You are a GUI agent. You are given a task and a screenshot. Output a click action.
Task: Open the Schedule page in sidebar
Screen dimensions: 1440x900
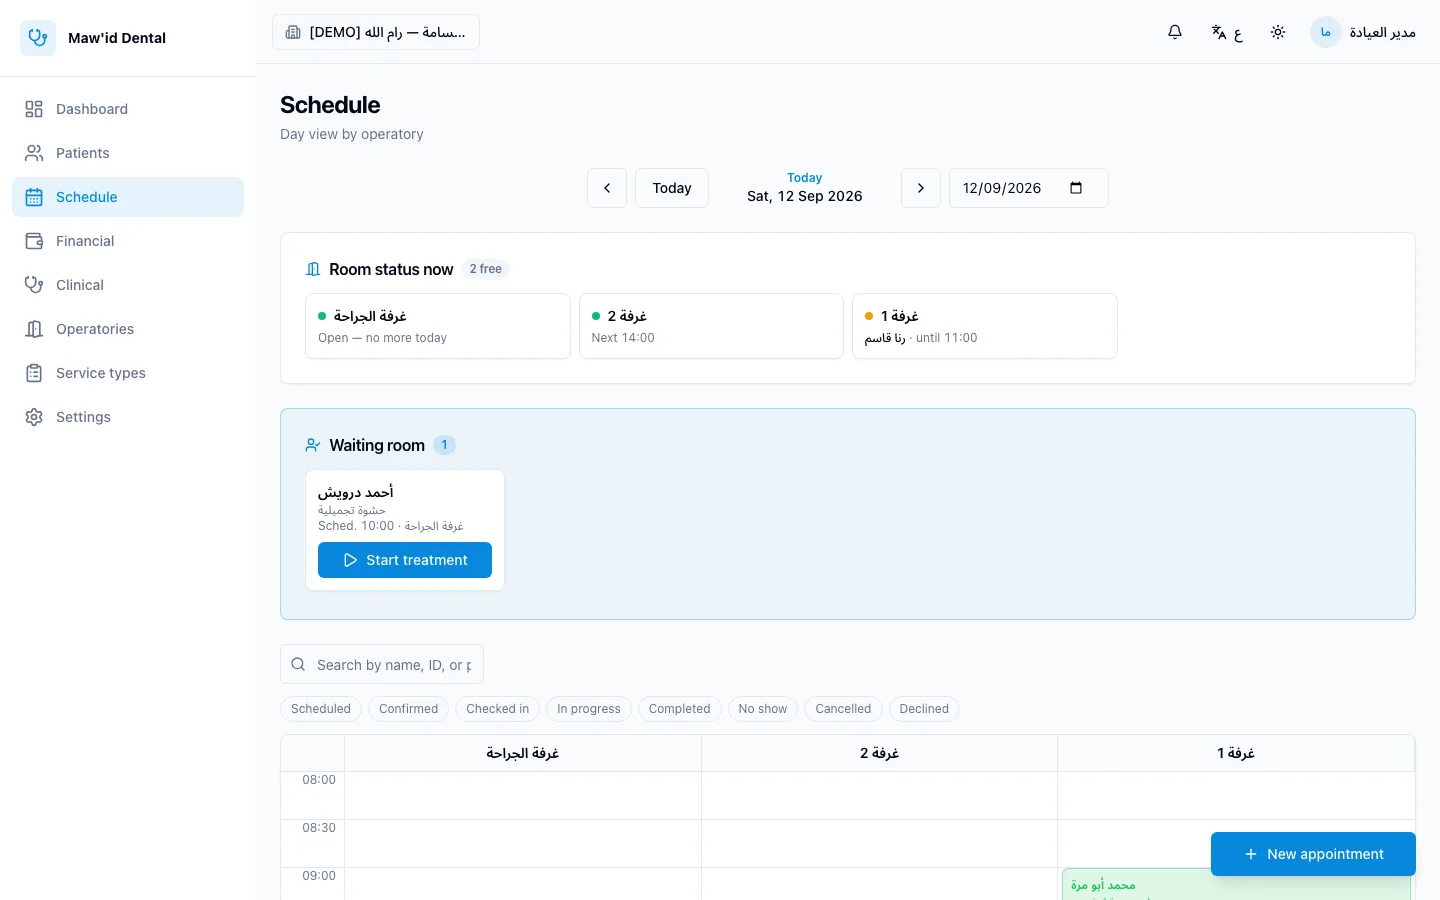click(x=128, y=197)
